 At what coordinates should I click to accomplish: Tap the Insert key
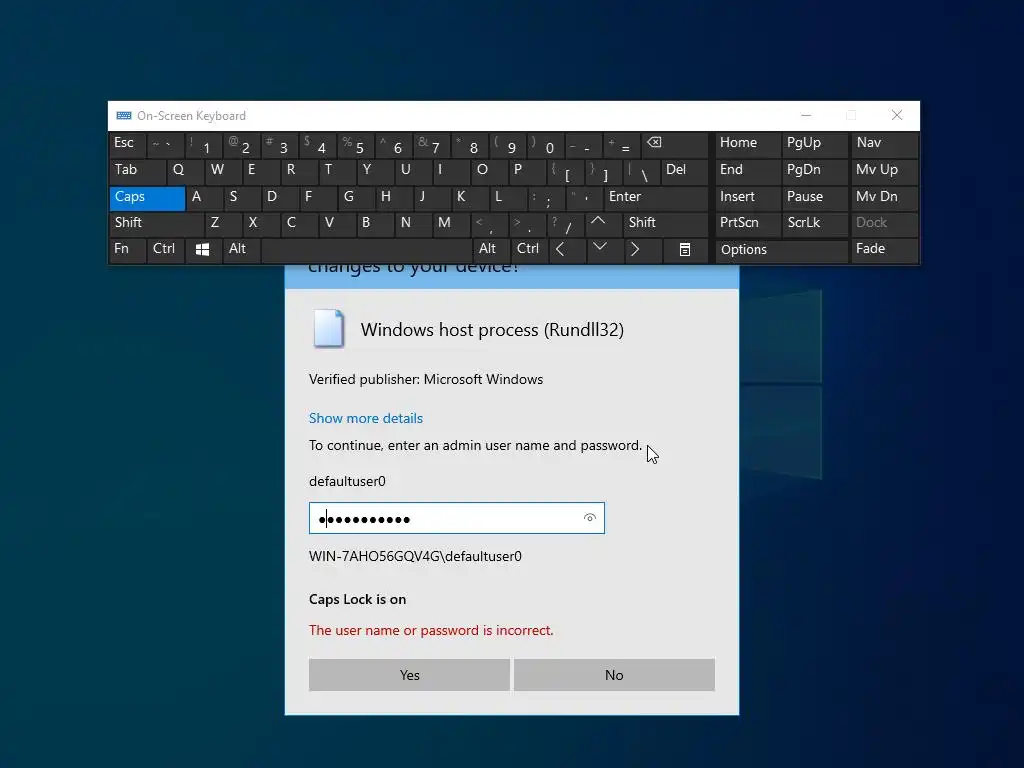coord(747,198)
